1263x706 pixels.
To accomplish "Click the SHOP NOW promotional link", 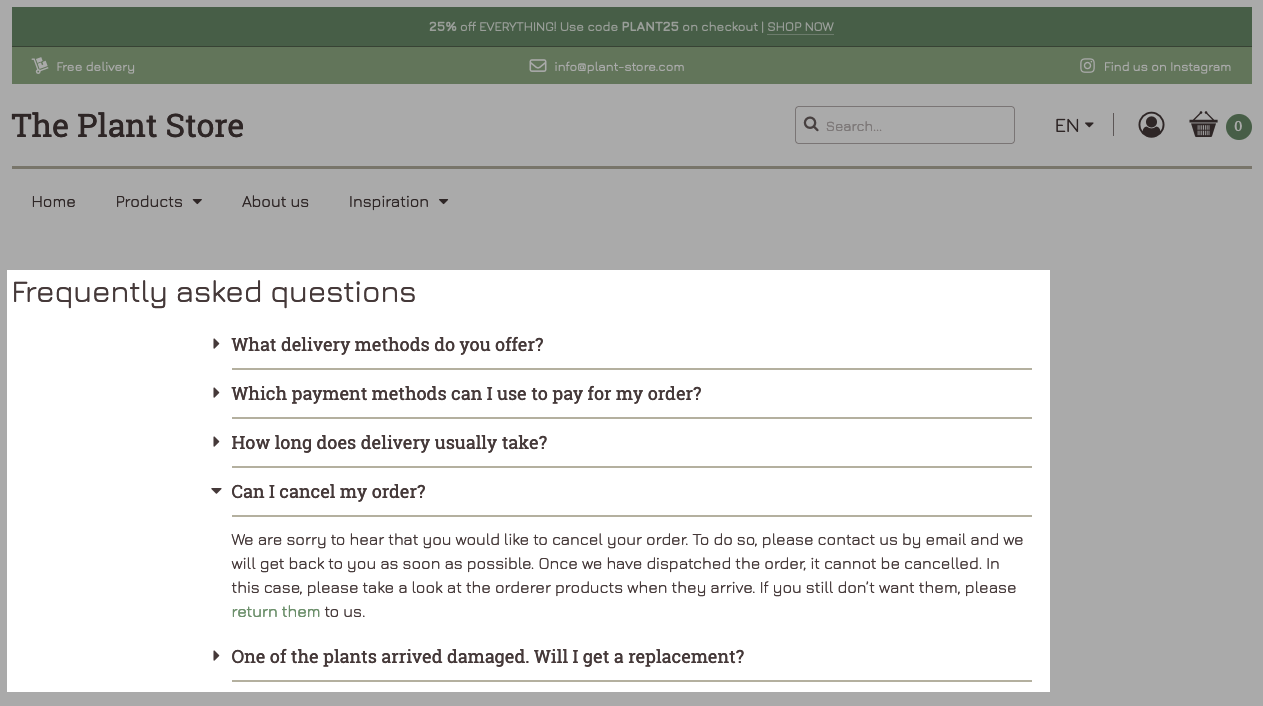I will coord(800,27).
